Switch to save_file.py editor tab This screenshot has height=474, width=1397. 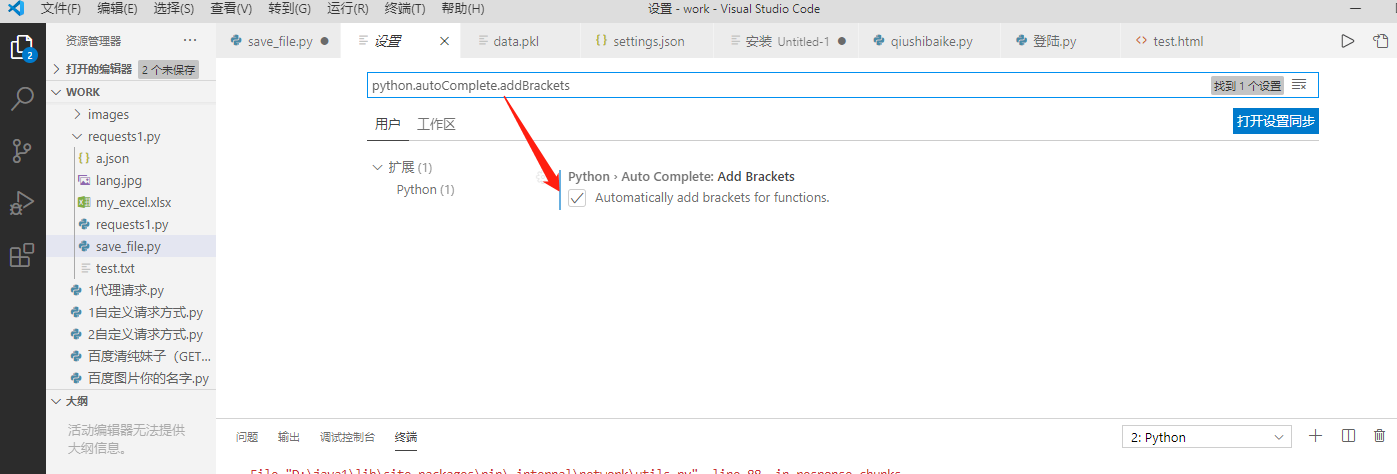pos(279,41)
